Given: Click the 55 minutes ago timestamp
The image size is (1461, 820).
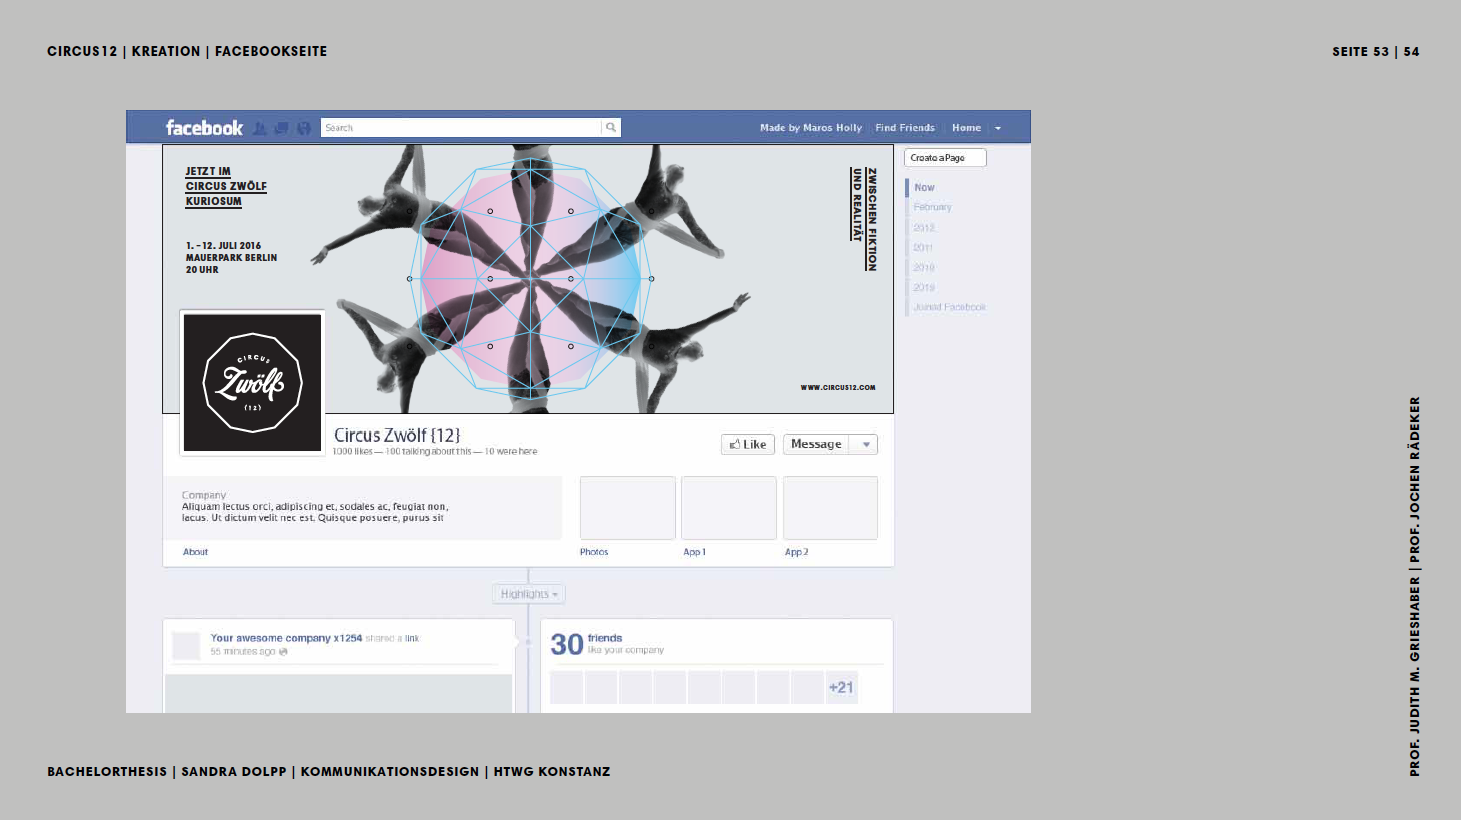Looking at the screenshot, I should (243, 652).
